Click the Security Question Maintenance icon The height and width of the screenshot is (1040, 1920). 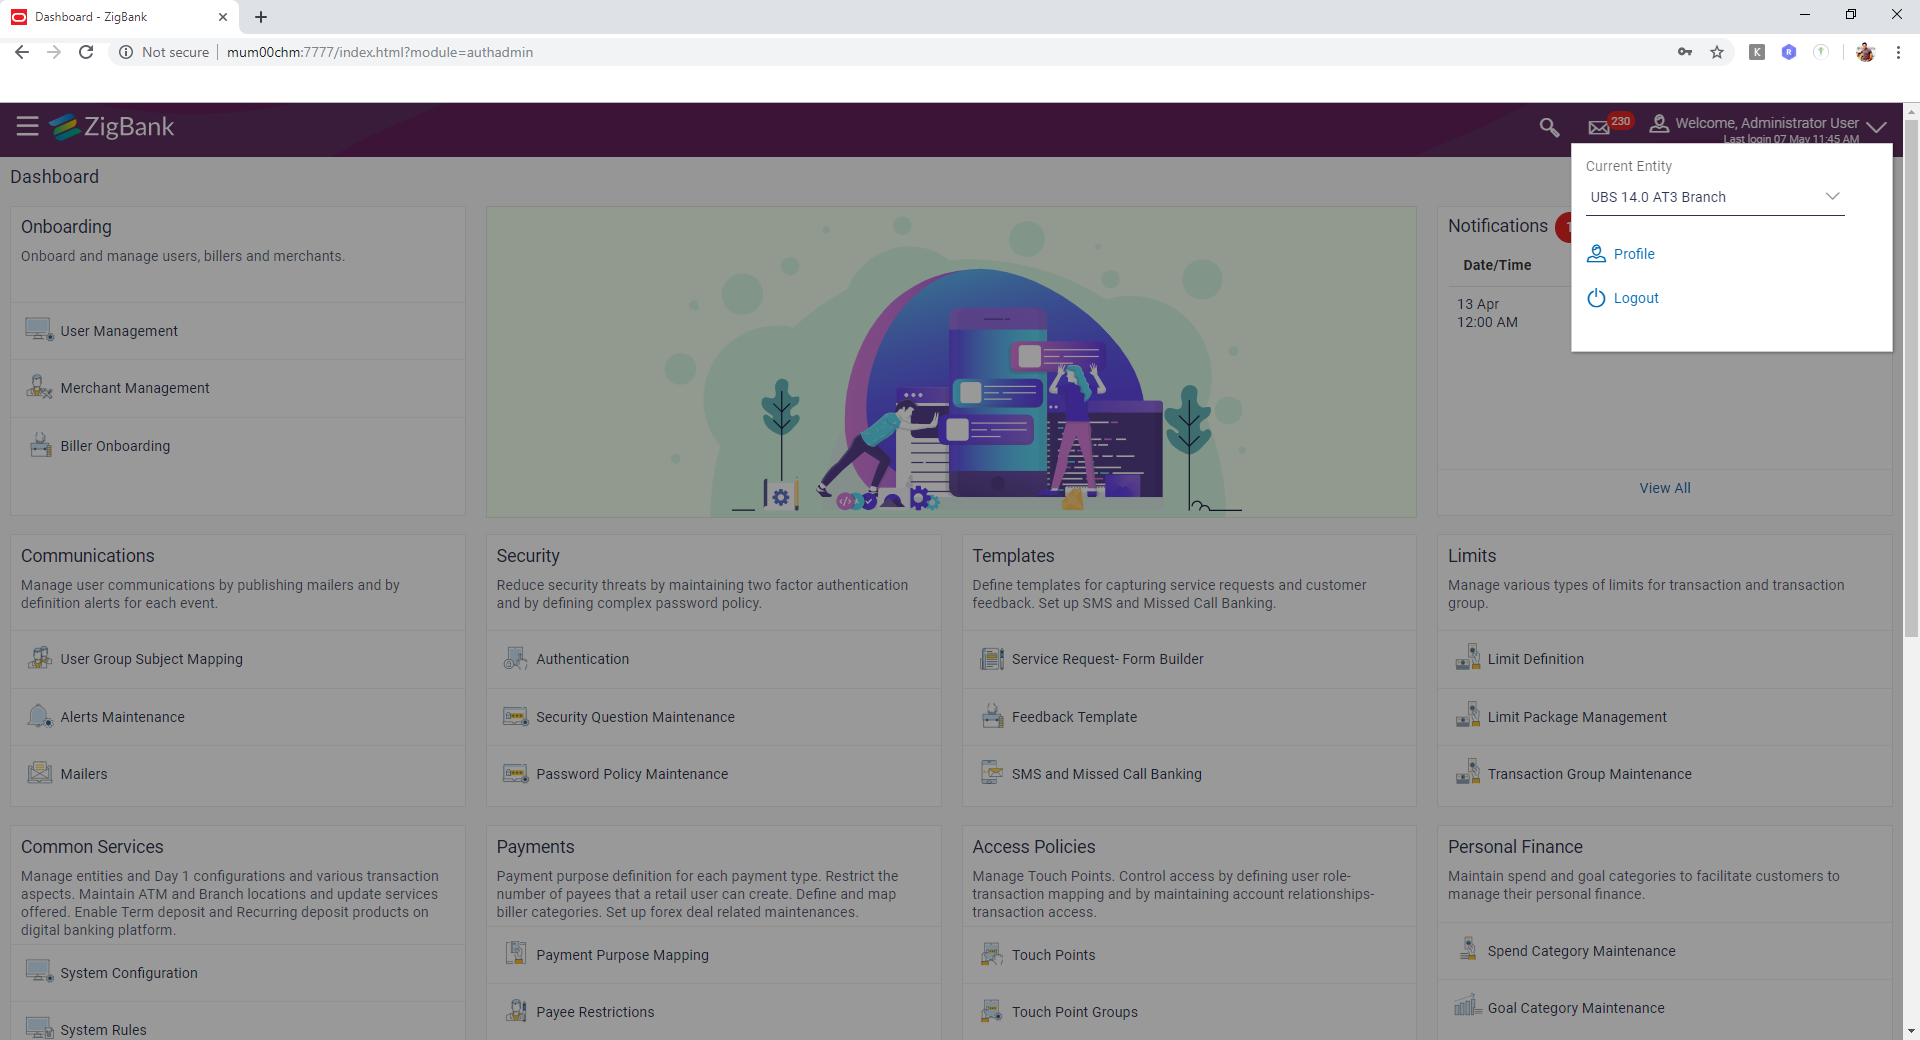pos(515,716)
